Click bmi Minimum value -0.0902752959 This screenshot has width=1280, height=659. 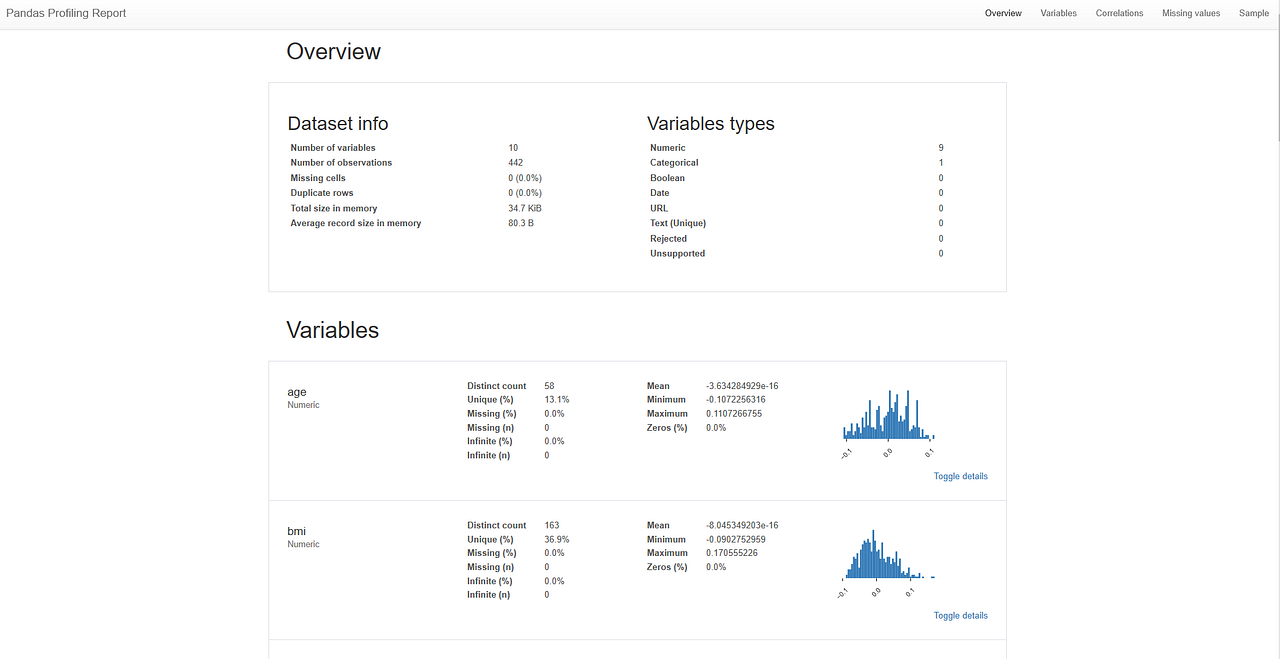736,539
